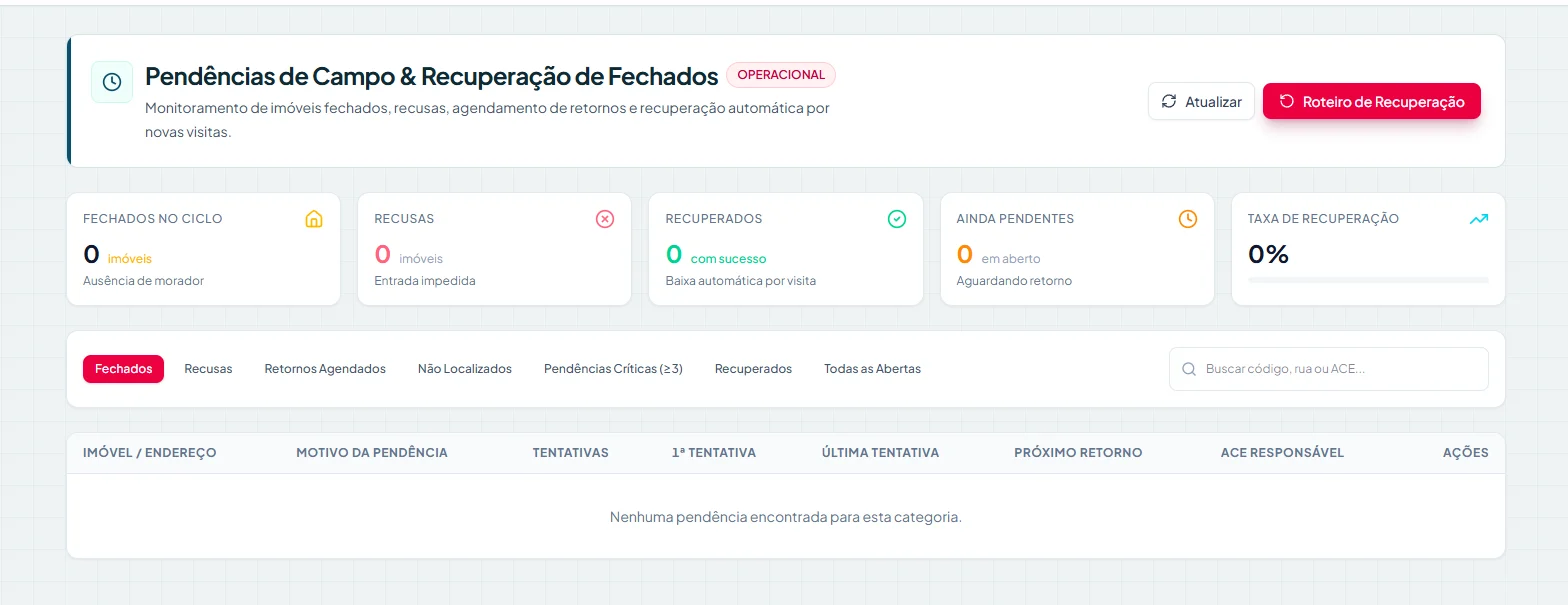Viewport: 1568px width, 605px height.
Task: Click the Baixa automática por visita text
Action: 741,281
